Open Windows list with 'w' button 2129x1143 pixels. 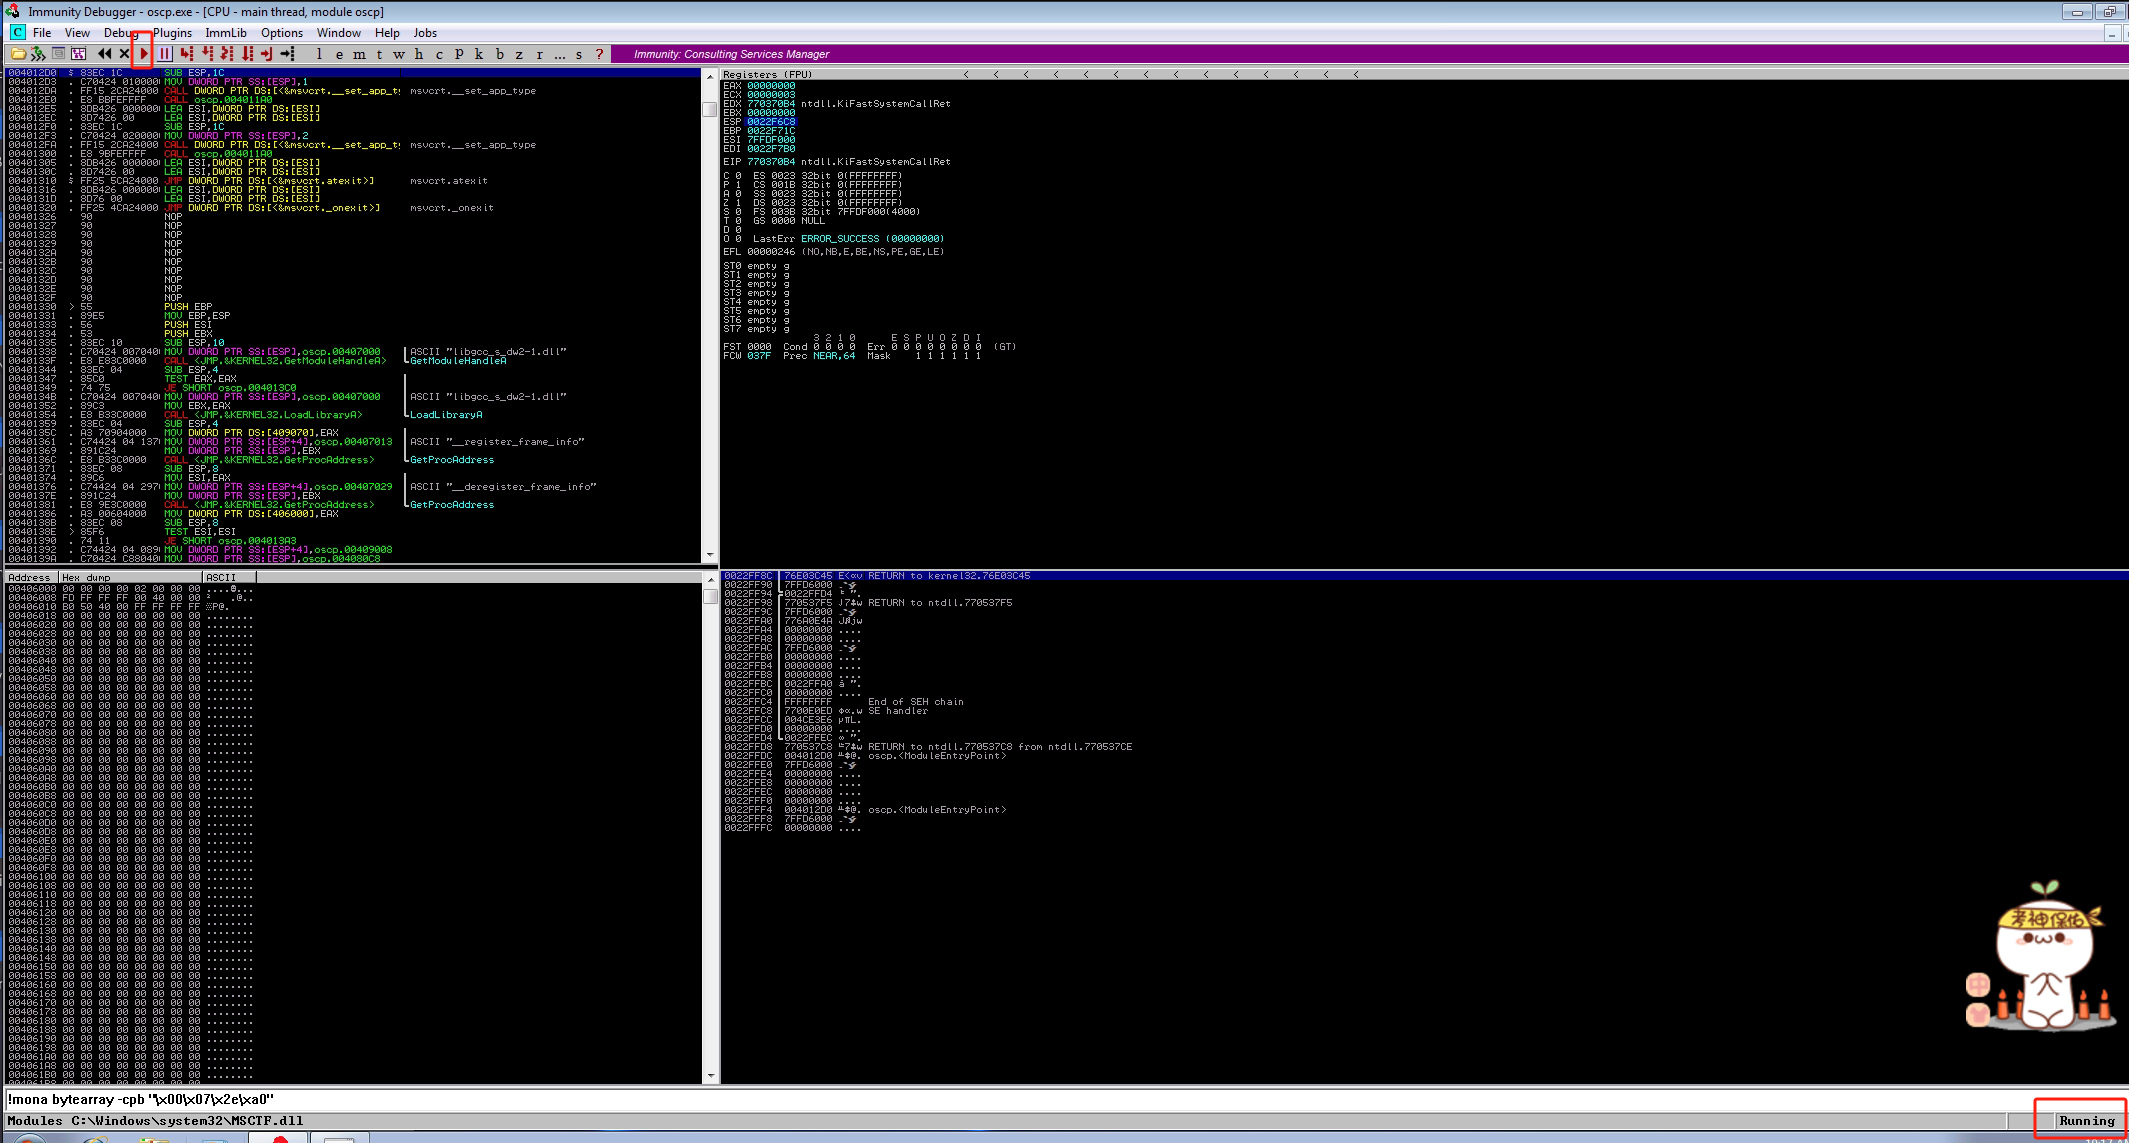(x=399, y=54)
